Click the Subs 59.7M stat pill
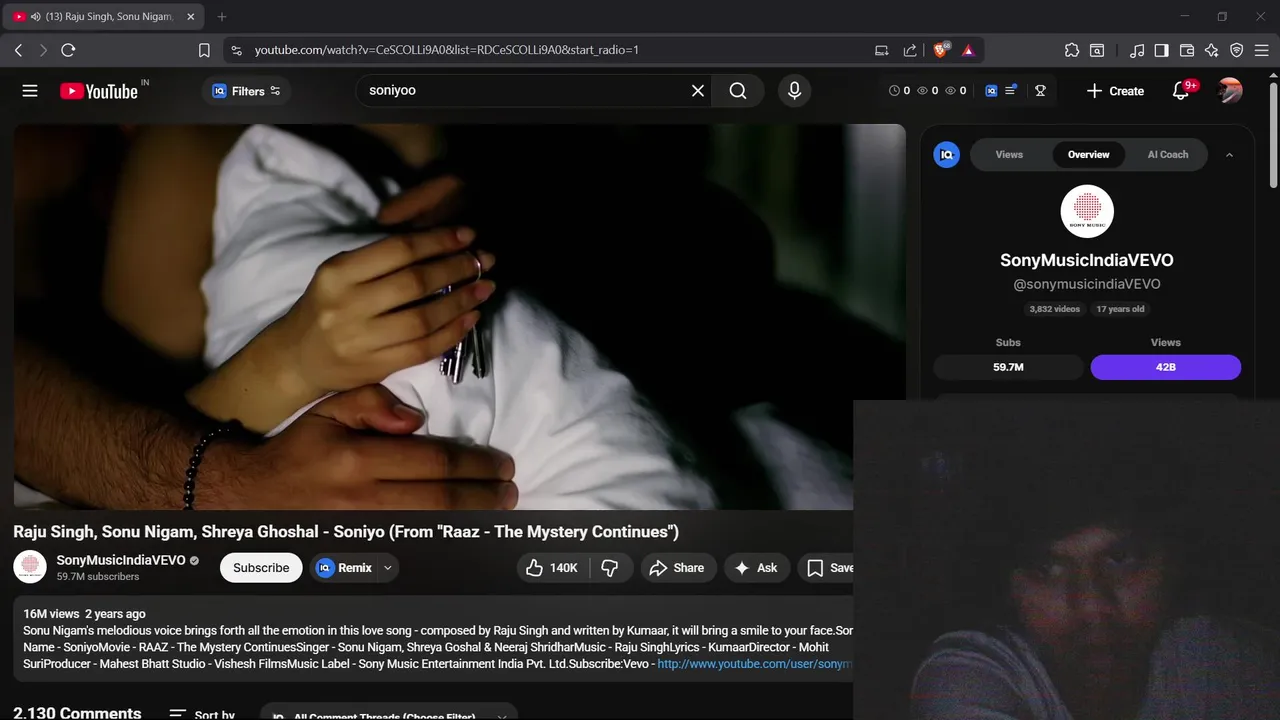Screen dimensions: 1280x720 click(1008, 367)
